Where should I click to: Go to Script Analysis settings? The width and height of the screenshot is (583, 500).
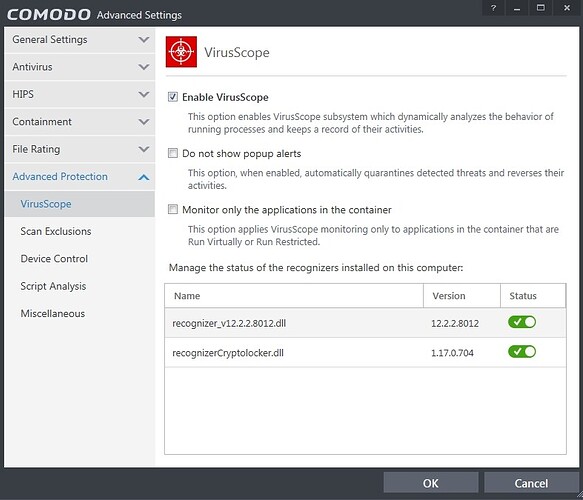(53, 286)
